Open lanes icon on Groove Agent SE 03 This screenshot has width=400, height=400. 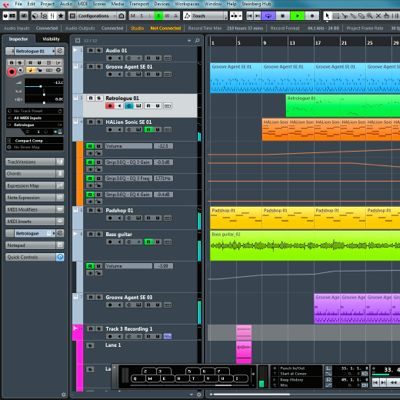167,305
